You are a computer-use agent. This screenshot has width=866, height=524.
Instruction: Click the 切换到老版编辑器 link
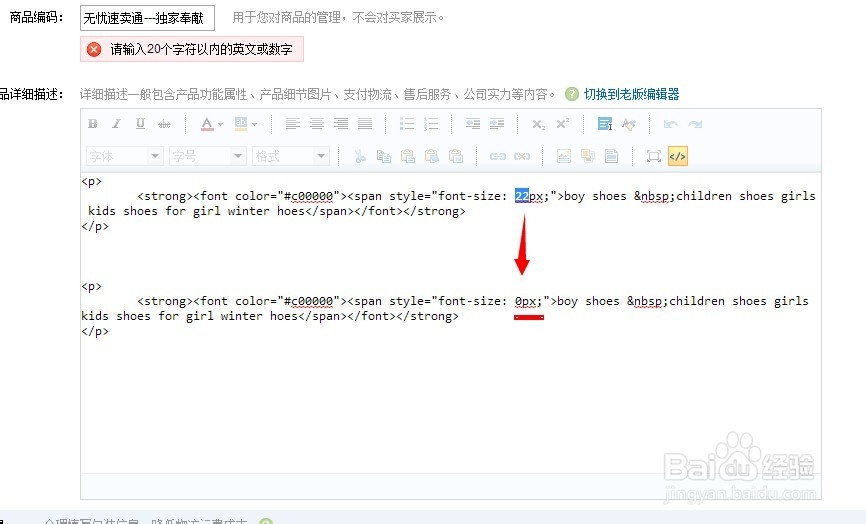tap(631, 94)
